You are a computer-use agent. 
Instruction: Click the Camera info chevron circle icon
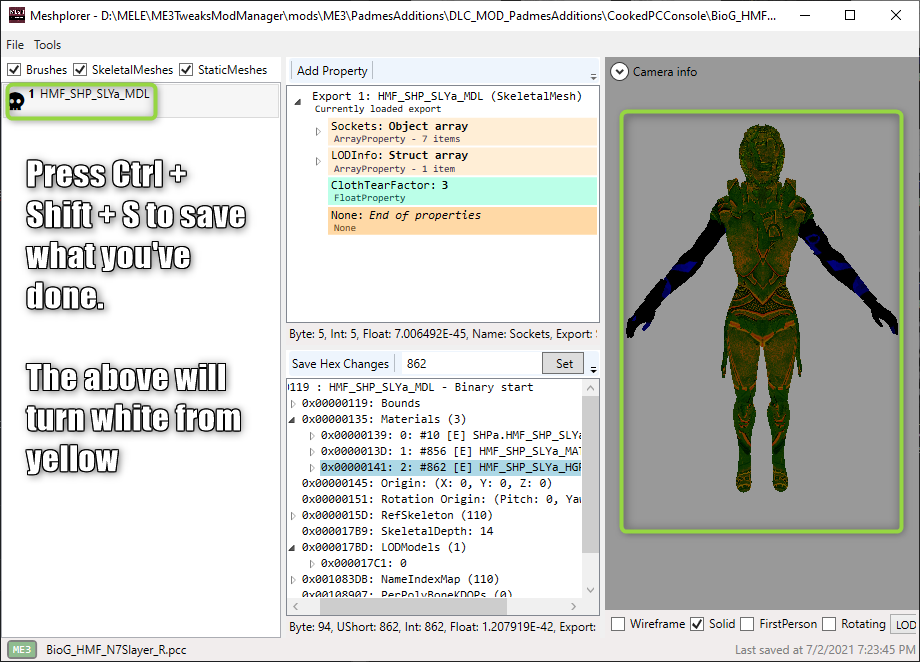click(619, 72)
